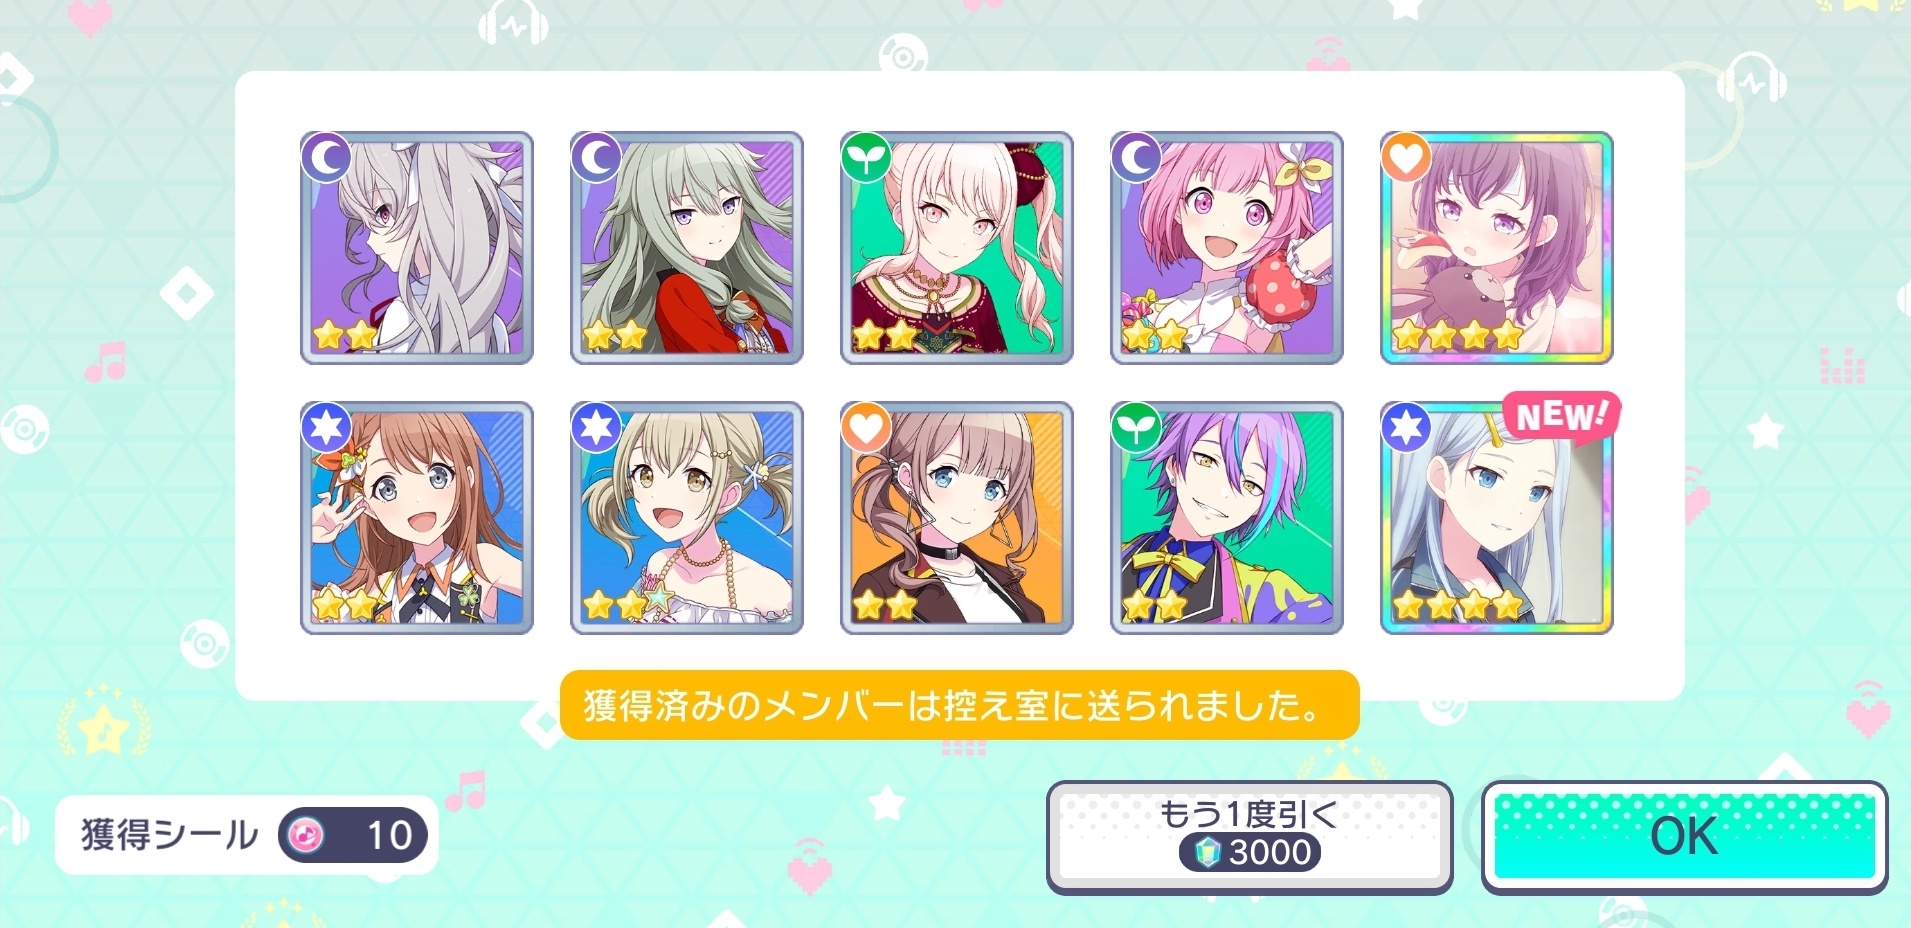
Task: Select the pink-haired girl with yellow ribbon card
Action: tap(1226, 248)
